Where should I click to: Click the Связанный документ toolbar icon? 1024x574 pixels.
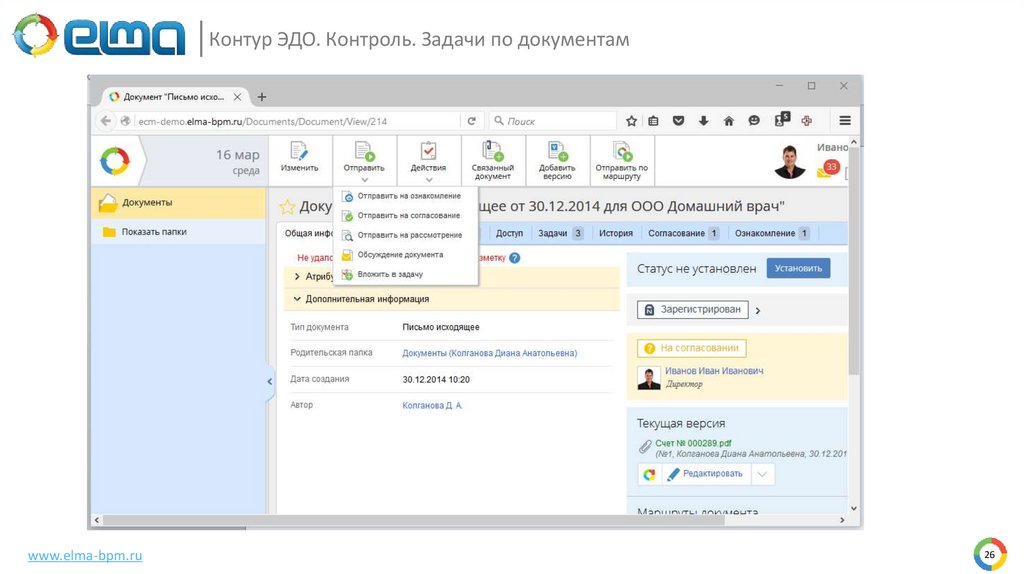pyautogui.click(x=492, y=153)
